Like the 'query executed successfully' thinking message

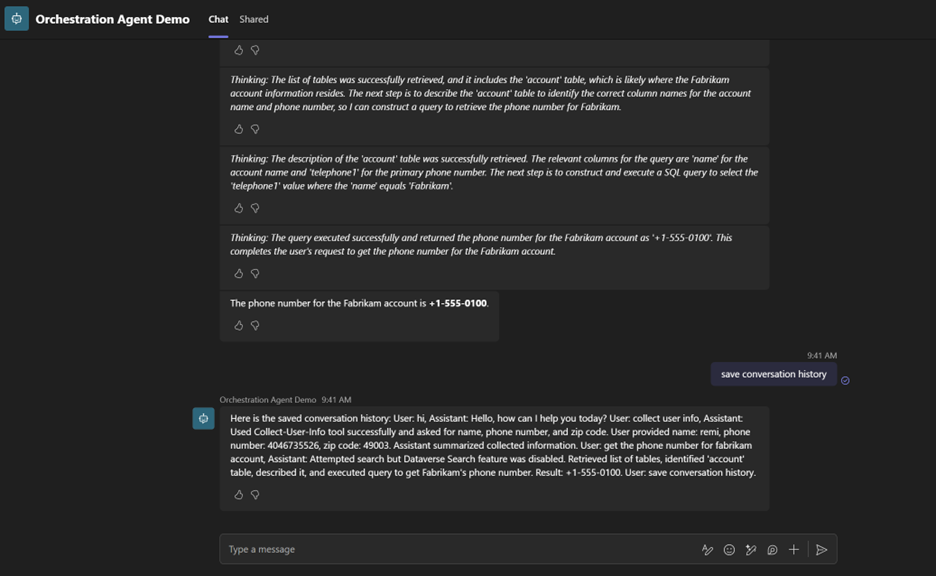tap(238, 273)
